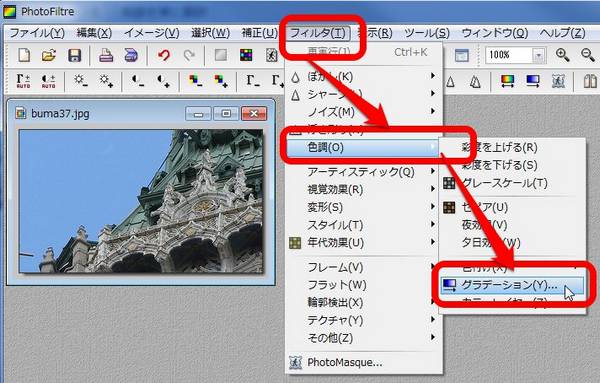Viewport: 600px width, 383px height.
Task: Zoom in with the magnifier plus icon
Action: 562,55
